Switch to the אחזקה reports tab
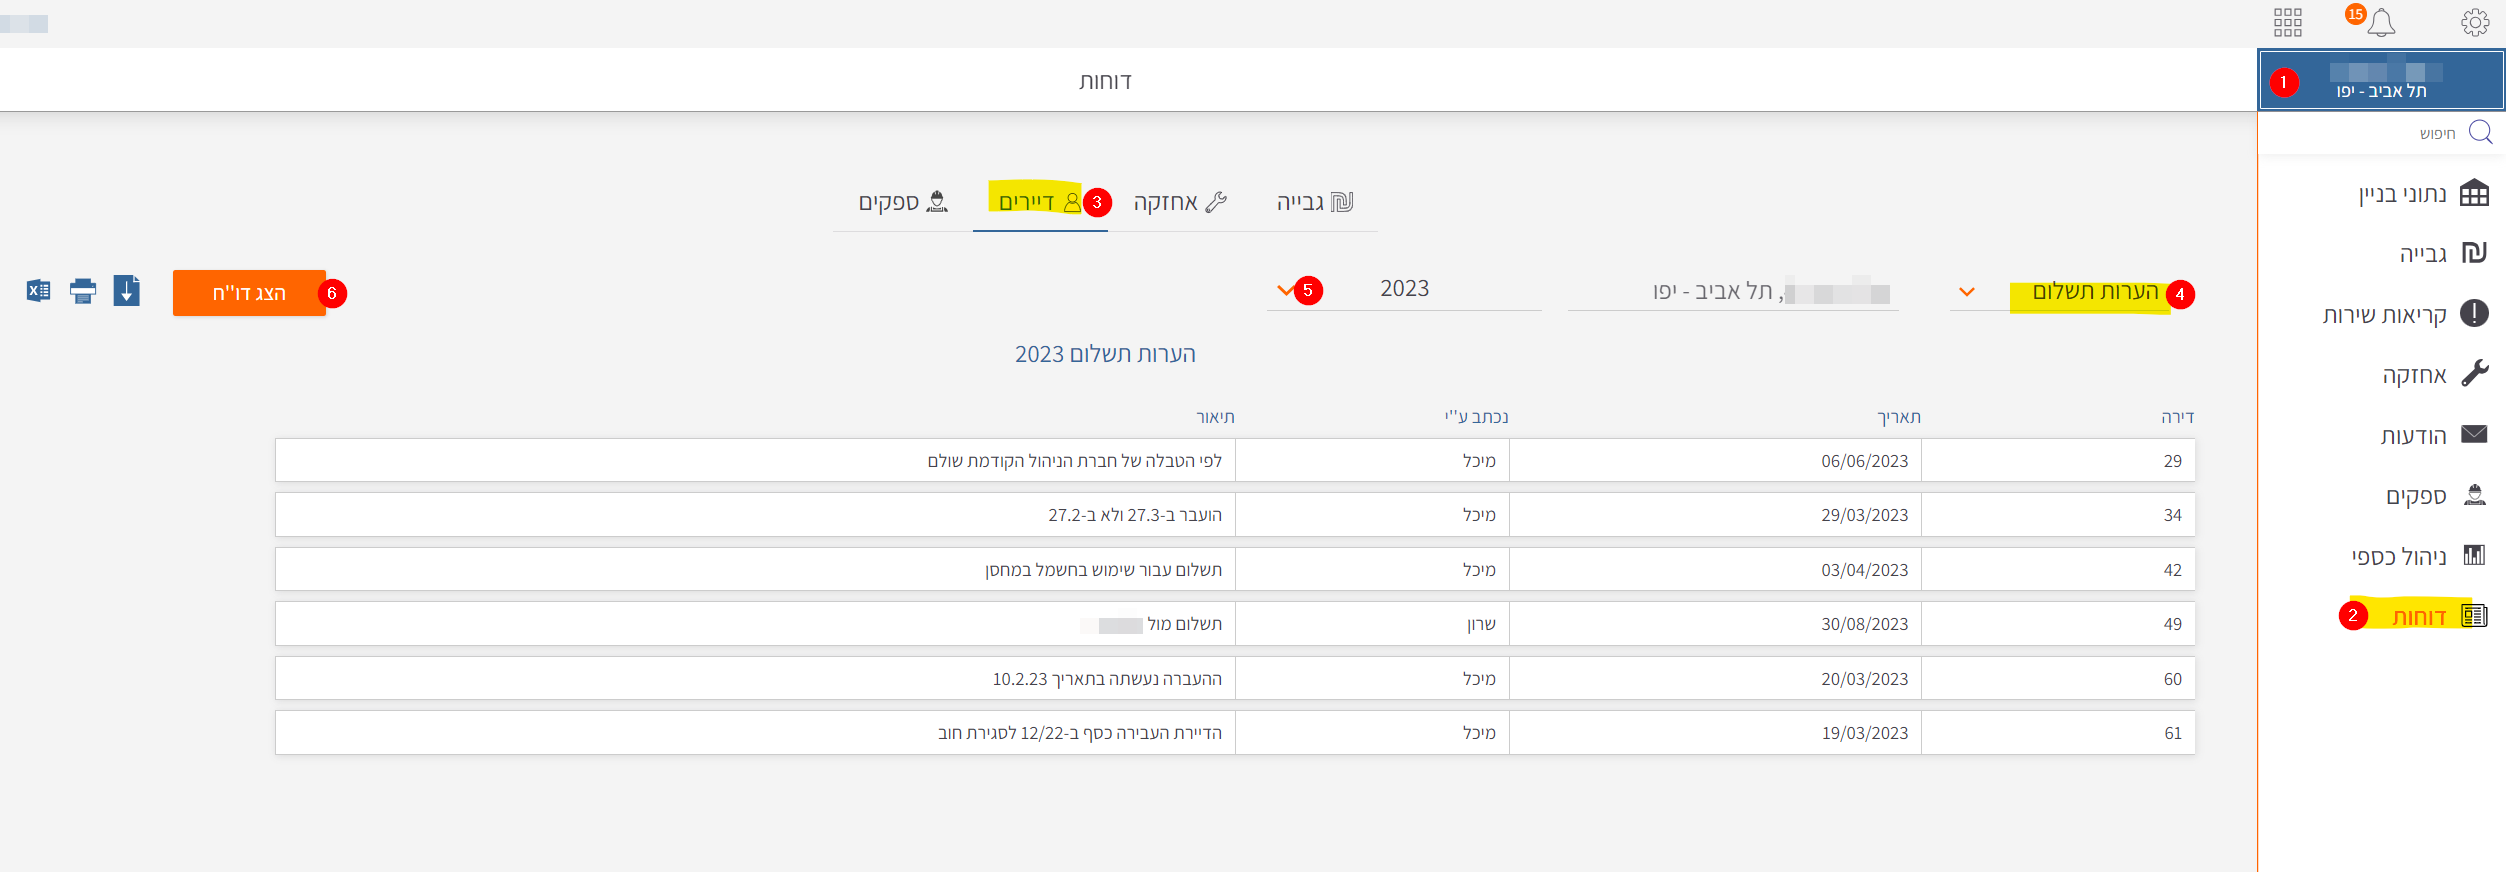 click(x=1179, y=202)
